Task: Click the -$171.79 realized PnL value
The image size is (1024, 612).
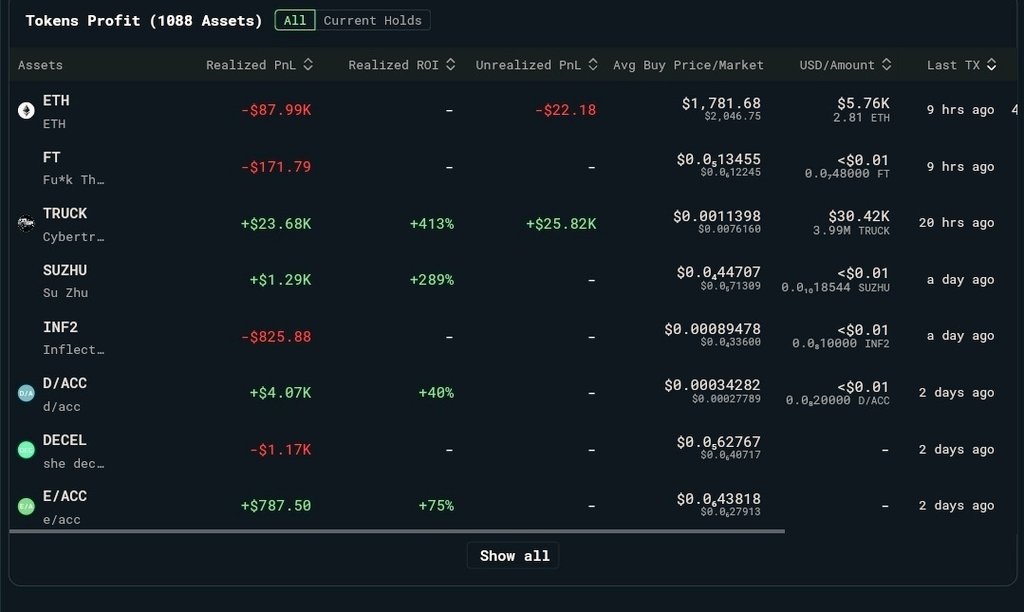Action: click(x=276, y=167)
